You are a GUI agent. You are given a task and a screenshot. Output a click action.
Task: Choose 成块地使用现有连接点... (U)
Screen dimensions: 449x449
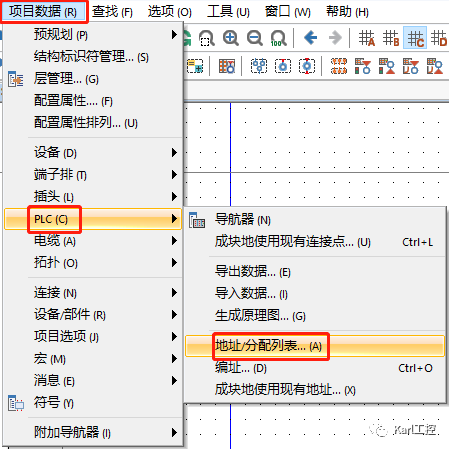(x=315, y=242)
